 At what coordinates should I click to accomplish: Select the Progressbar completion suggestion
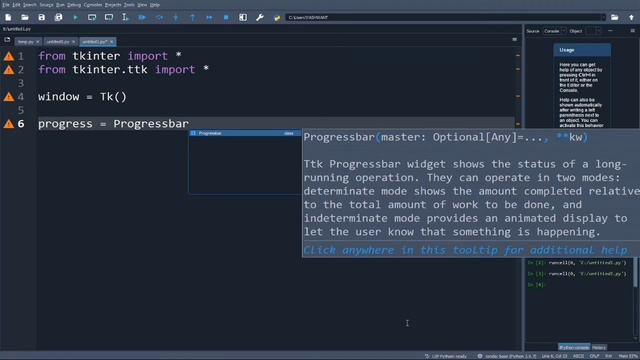coord(245,133)
